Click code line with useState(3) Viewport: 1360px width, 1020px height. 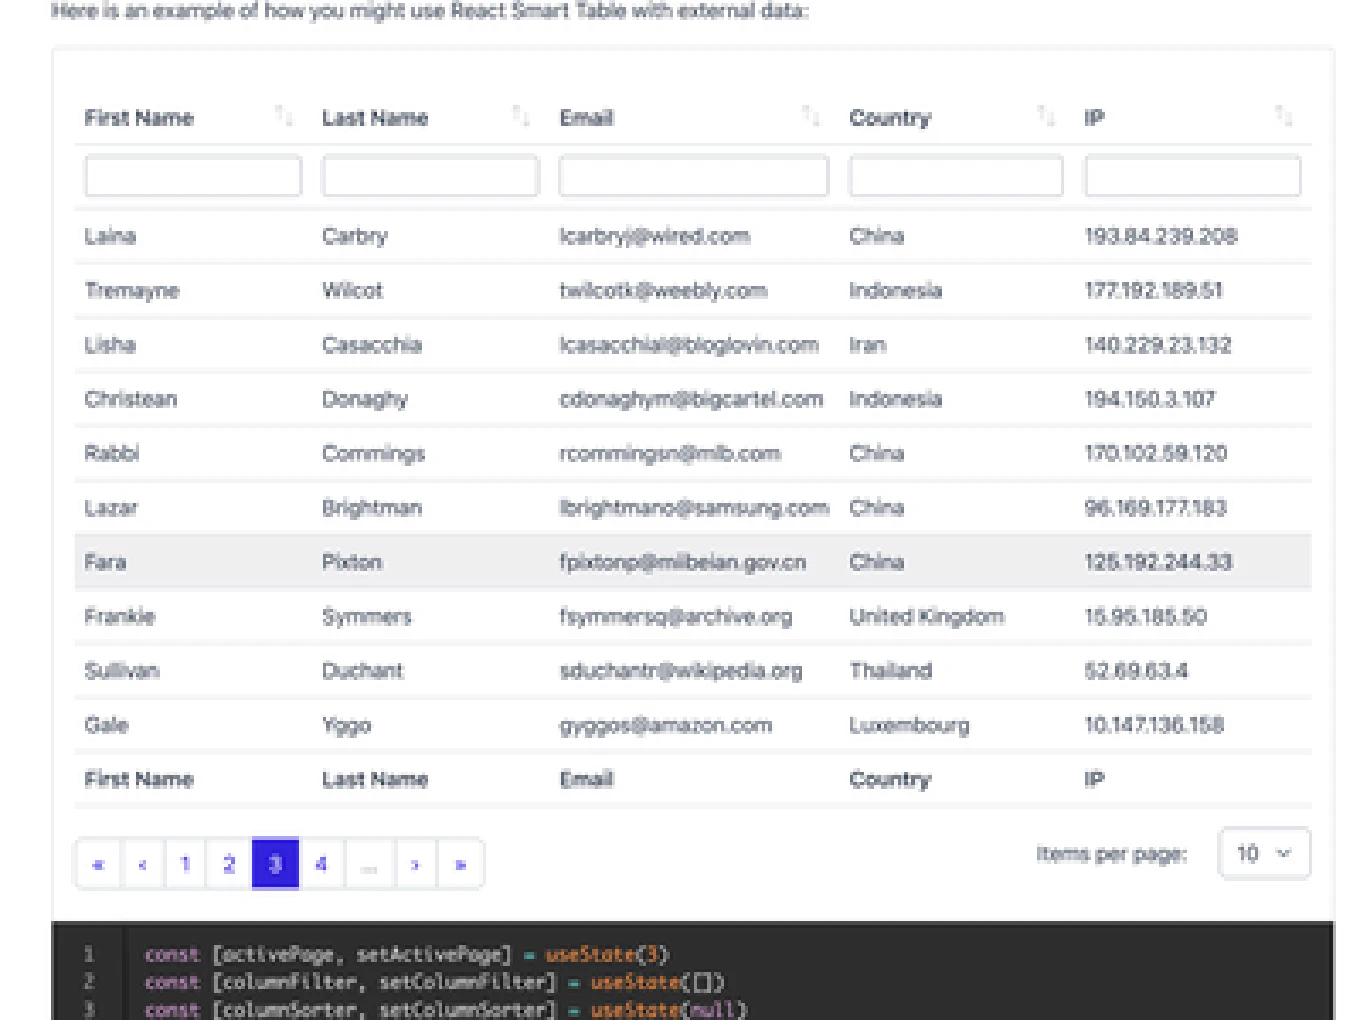point(407,954)
